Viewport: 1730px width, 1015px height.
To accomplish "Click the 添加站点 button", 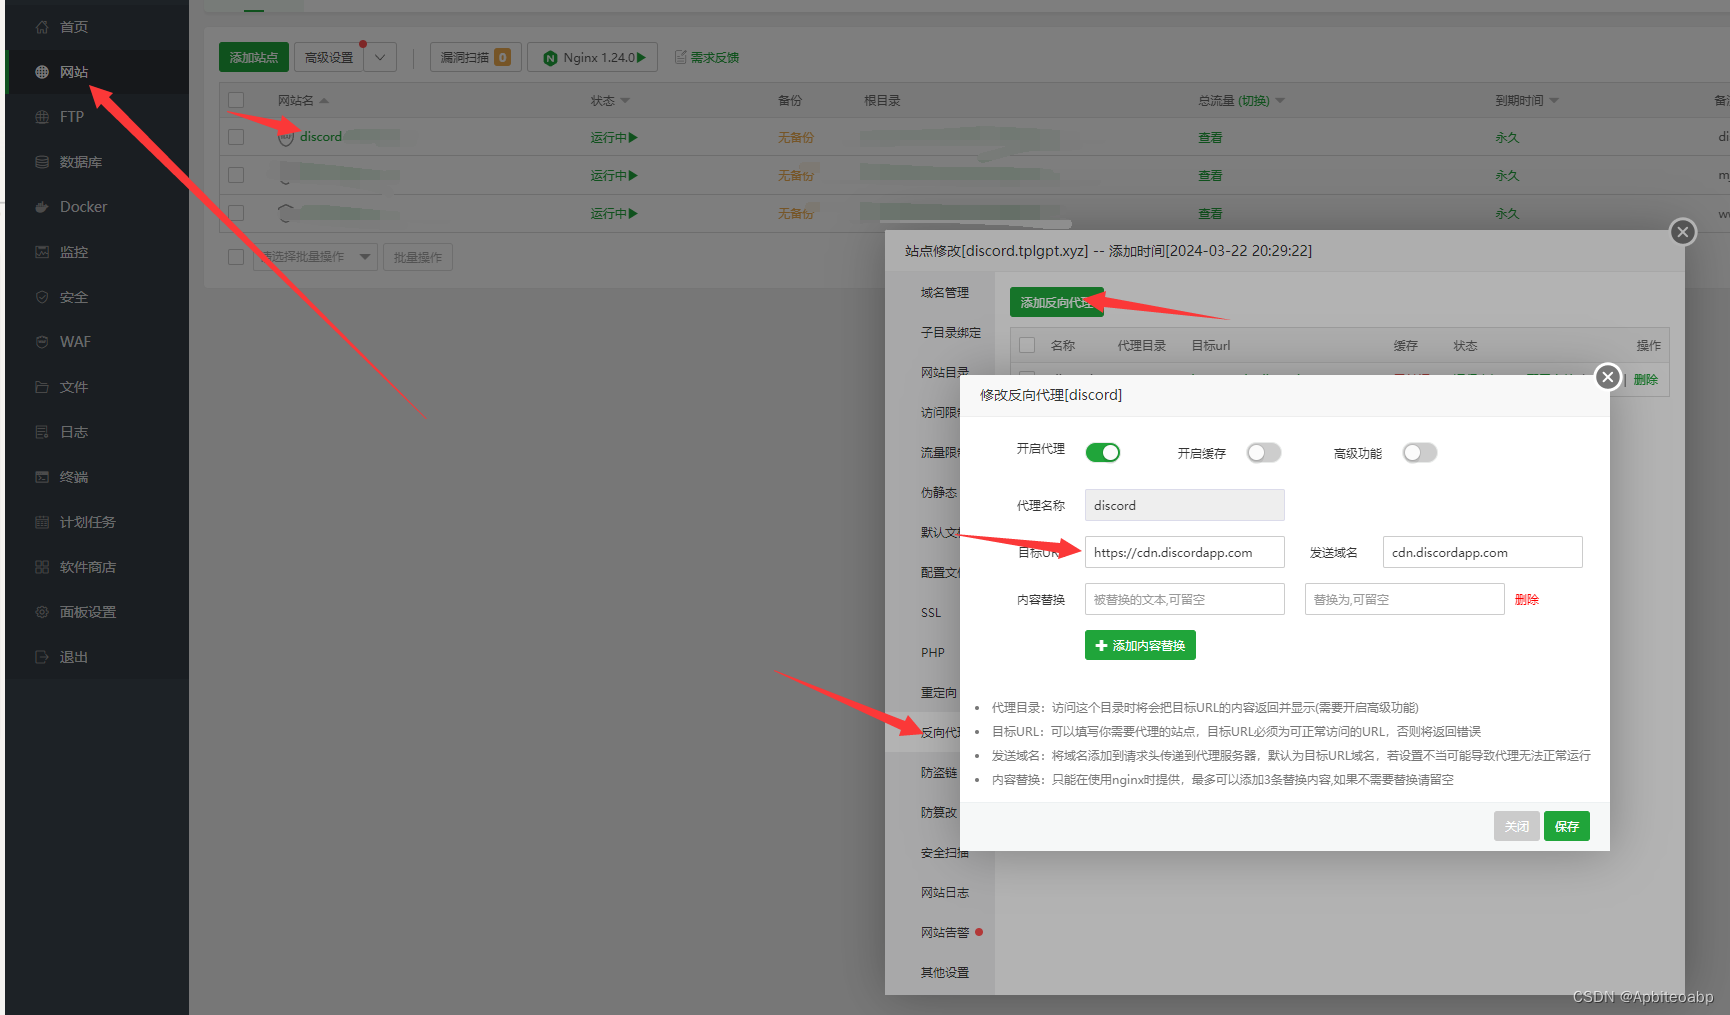I will (254, 57).
